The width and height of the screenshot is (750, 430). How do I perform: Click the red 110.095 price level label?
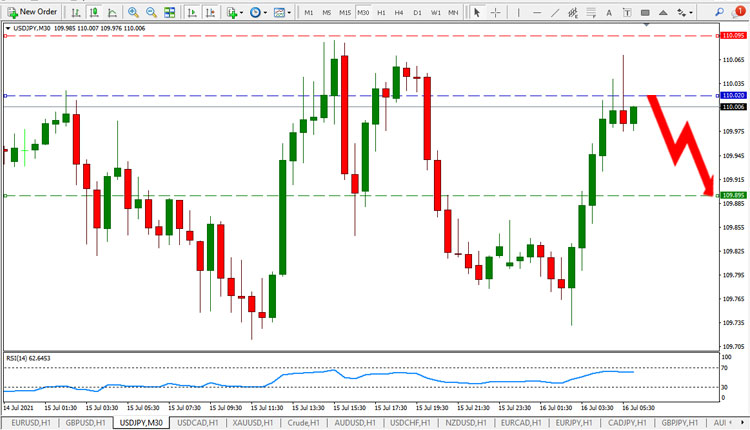point(733,36)
